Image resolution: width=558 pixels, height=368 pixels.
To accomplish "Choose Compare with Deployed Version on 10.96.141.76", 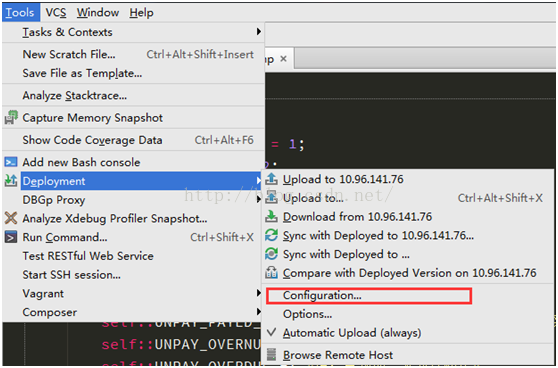I will coord(409,273).
